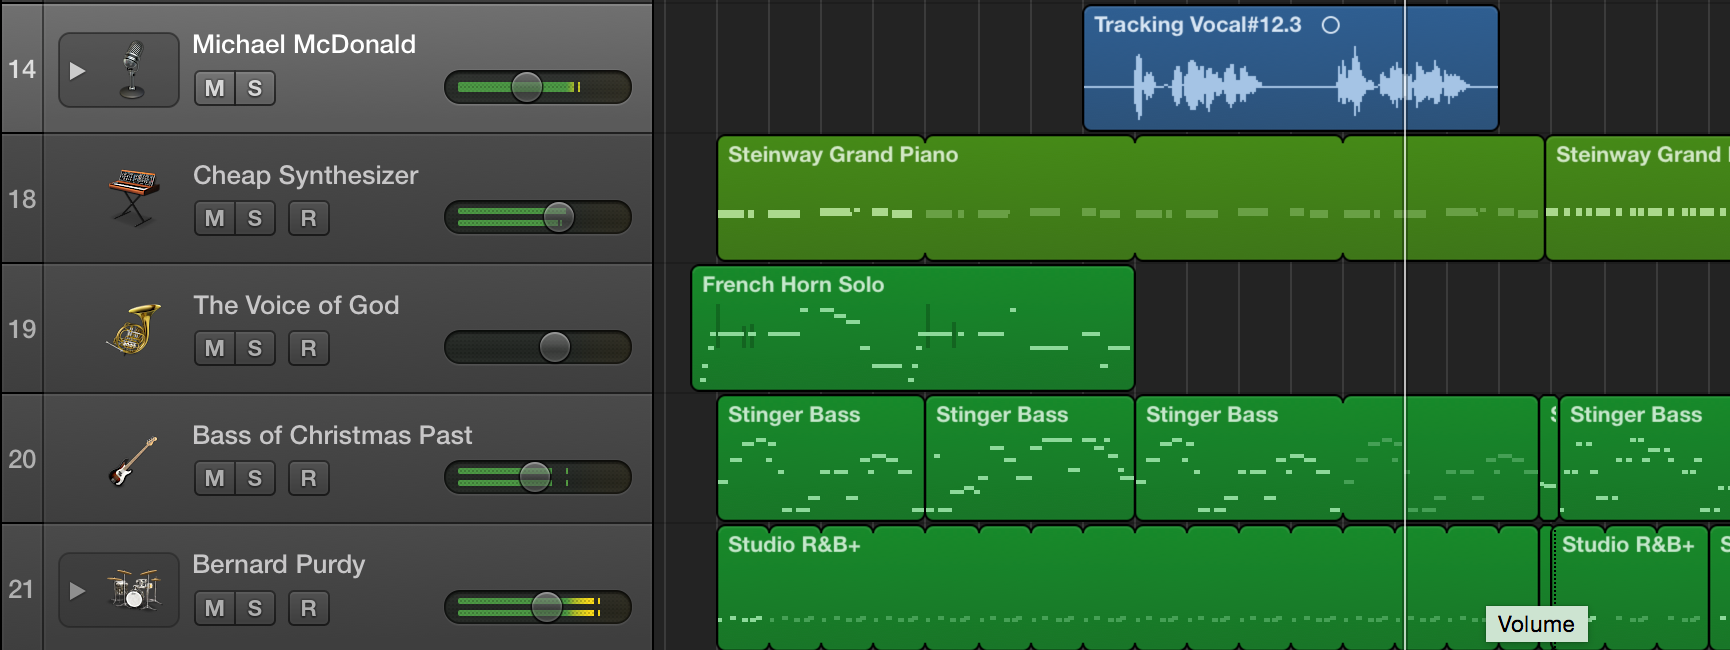The width and height of the screenshot is (1730, 650).
Task: Click the Cheap Synthesizer keyboard icon
Action: [x=133, y=197]
